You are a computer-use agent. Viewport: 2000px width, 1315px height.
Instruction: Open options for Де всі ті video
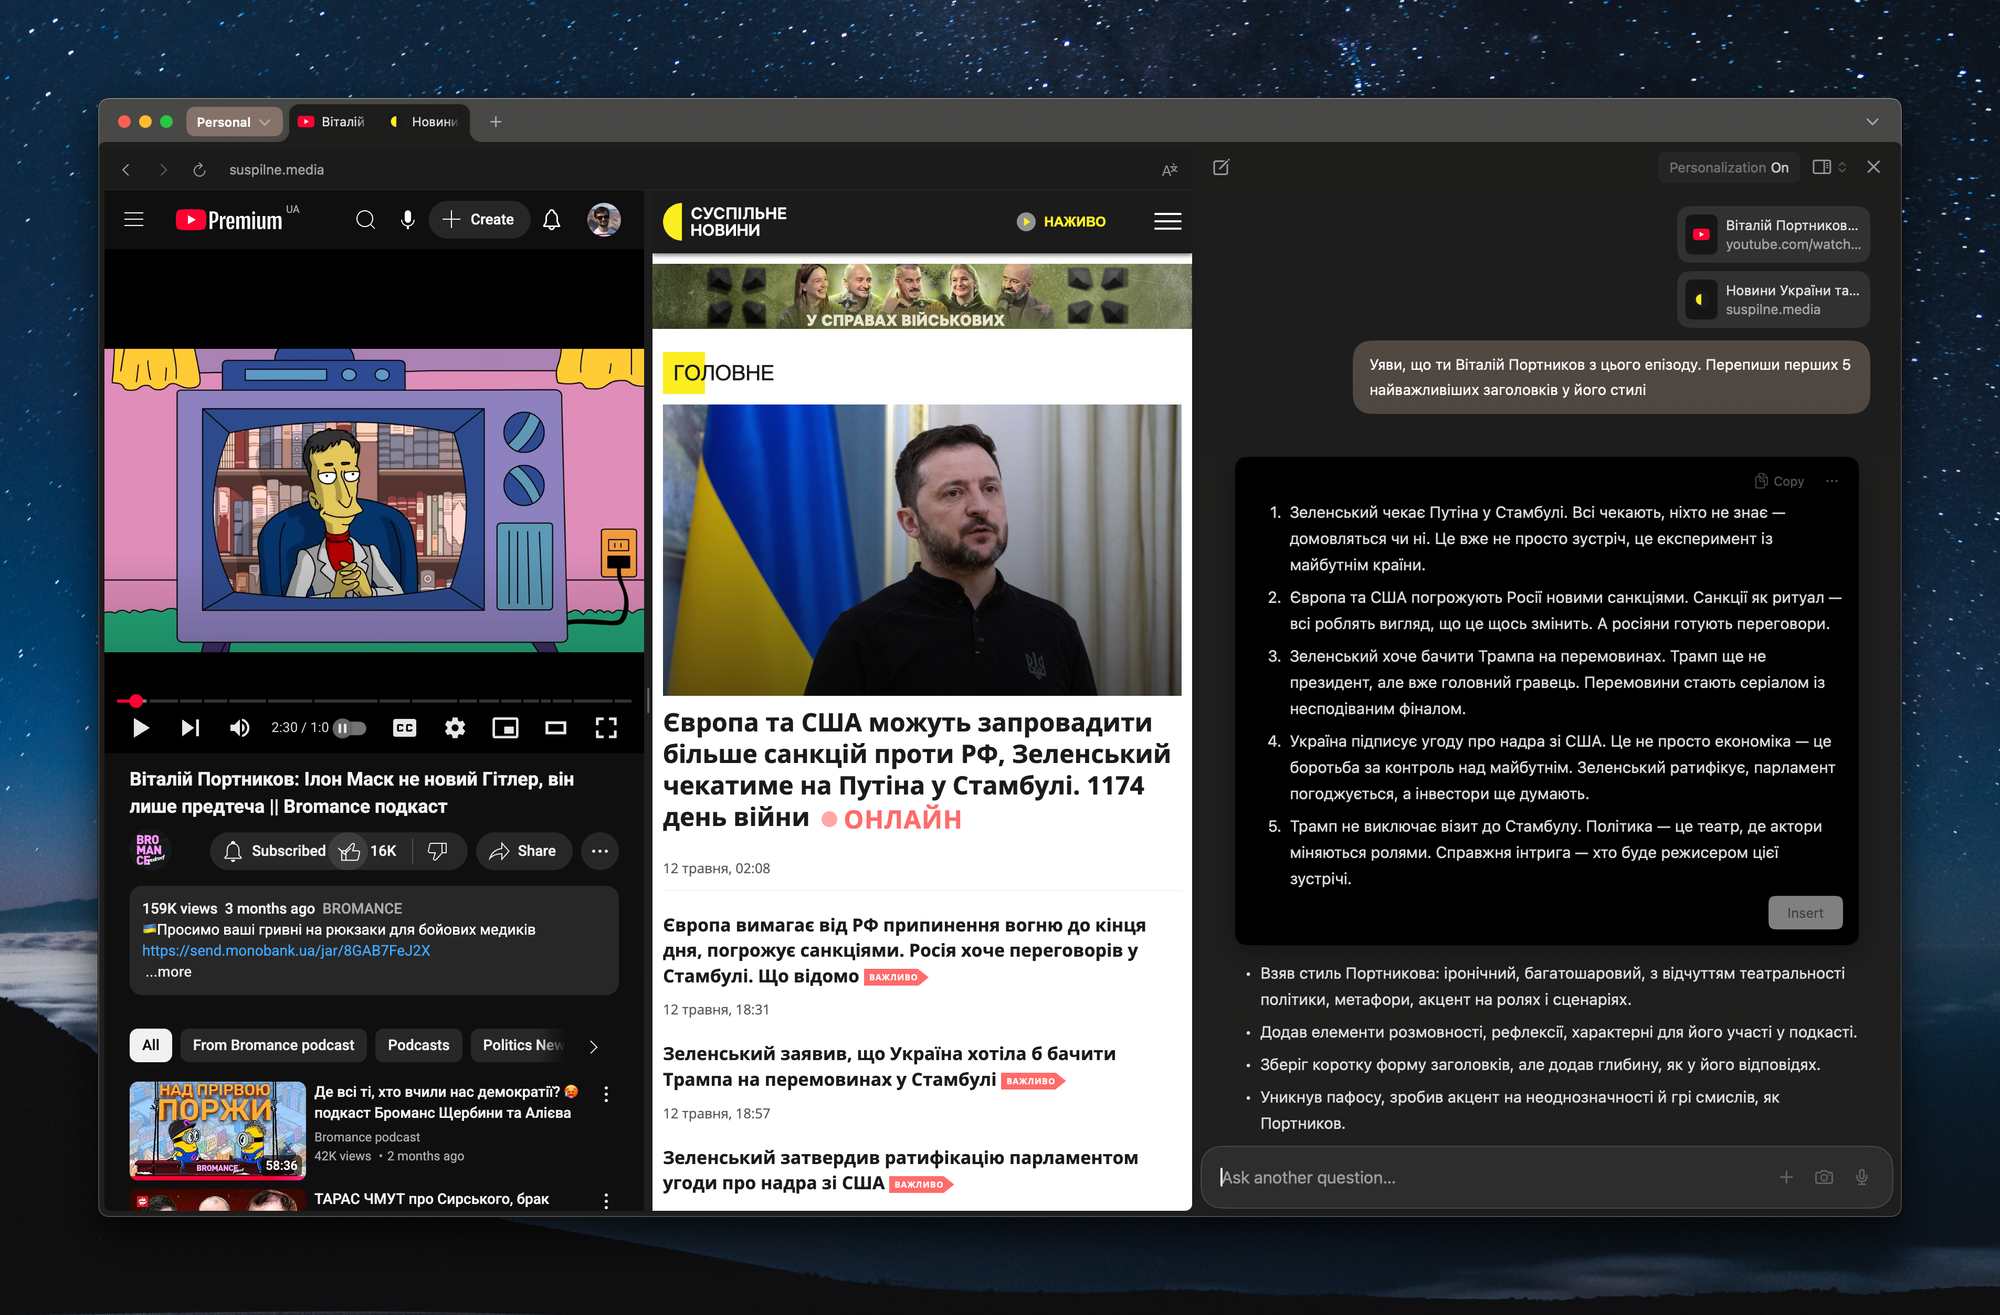606,1094
